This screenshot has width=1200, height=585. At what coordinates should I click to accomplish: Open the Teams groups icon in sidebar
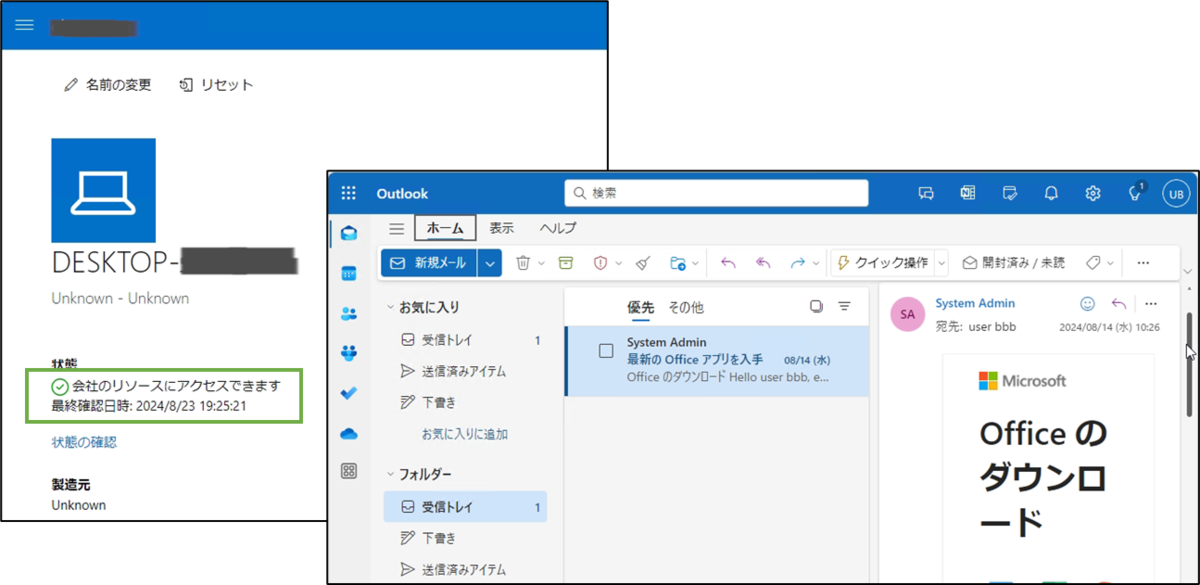click(349, 352)
